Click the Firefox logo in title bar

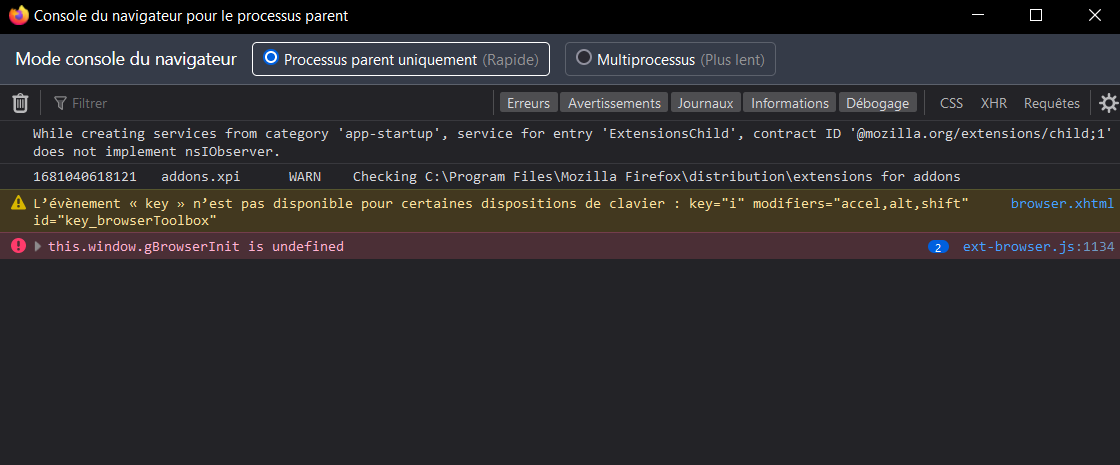(18, 16)
